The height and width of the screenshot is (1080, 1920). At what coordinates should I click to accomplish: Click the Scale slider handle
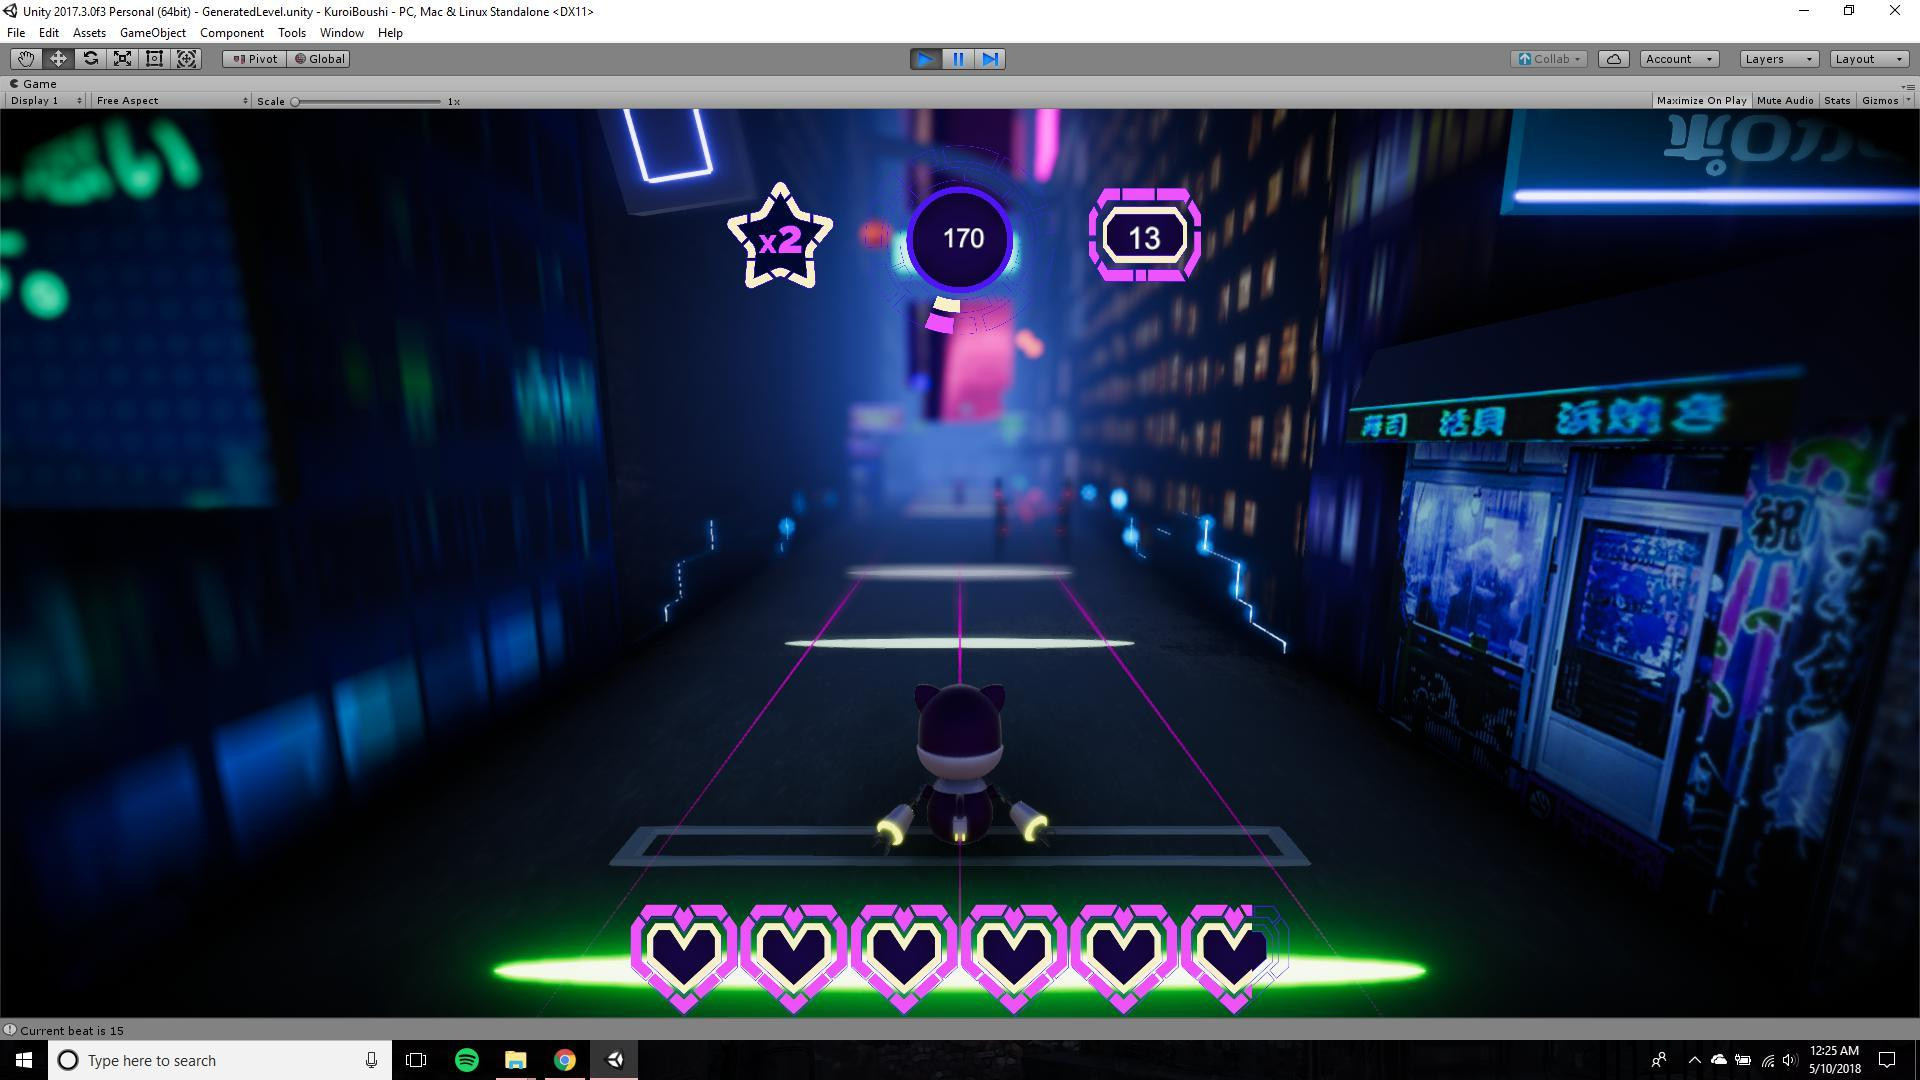[x=295, y=101]
